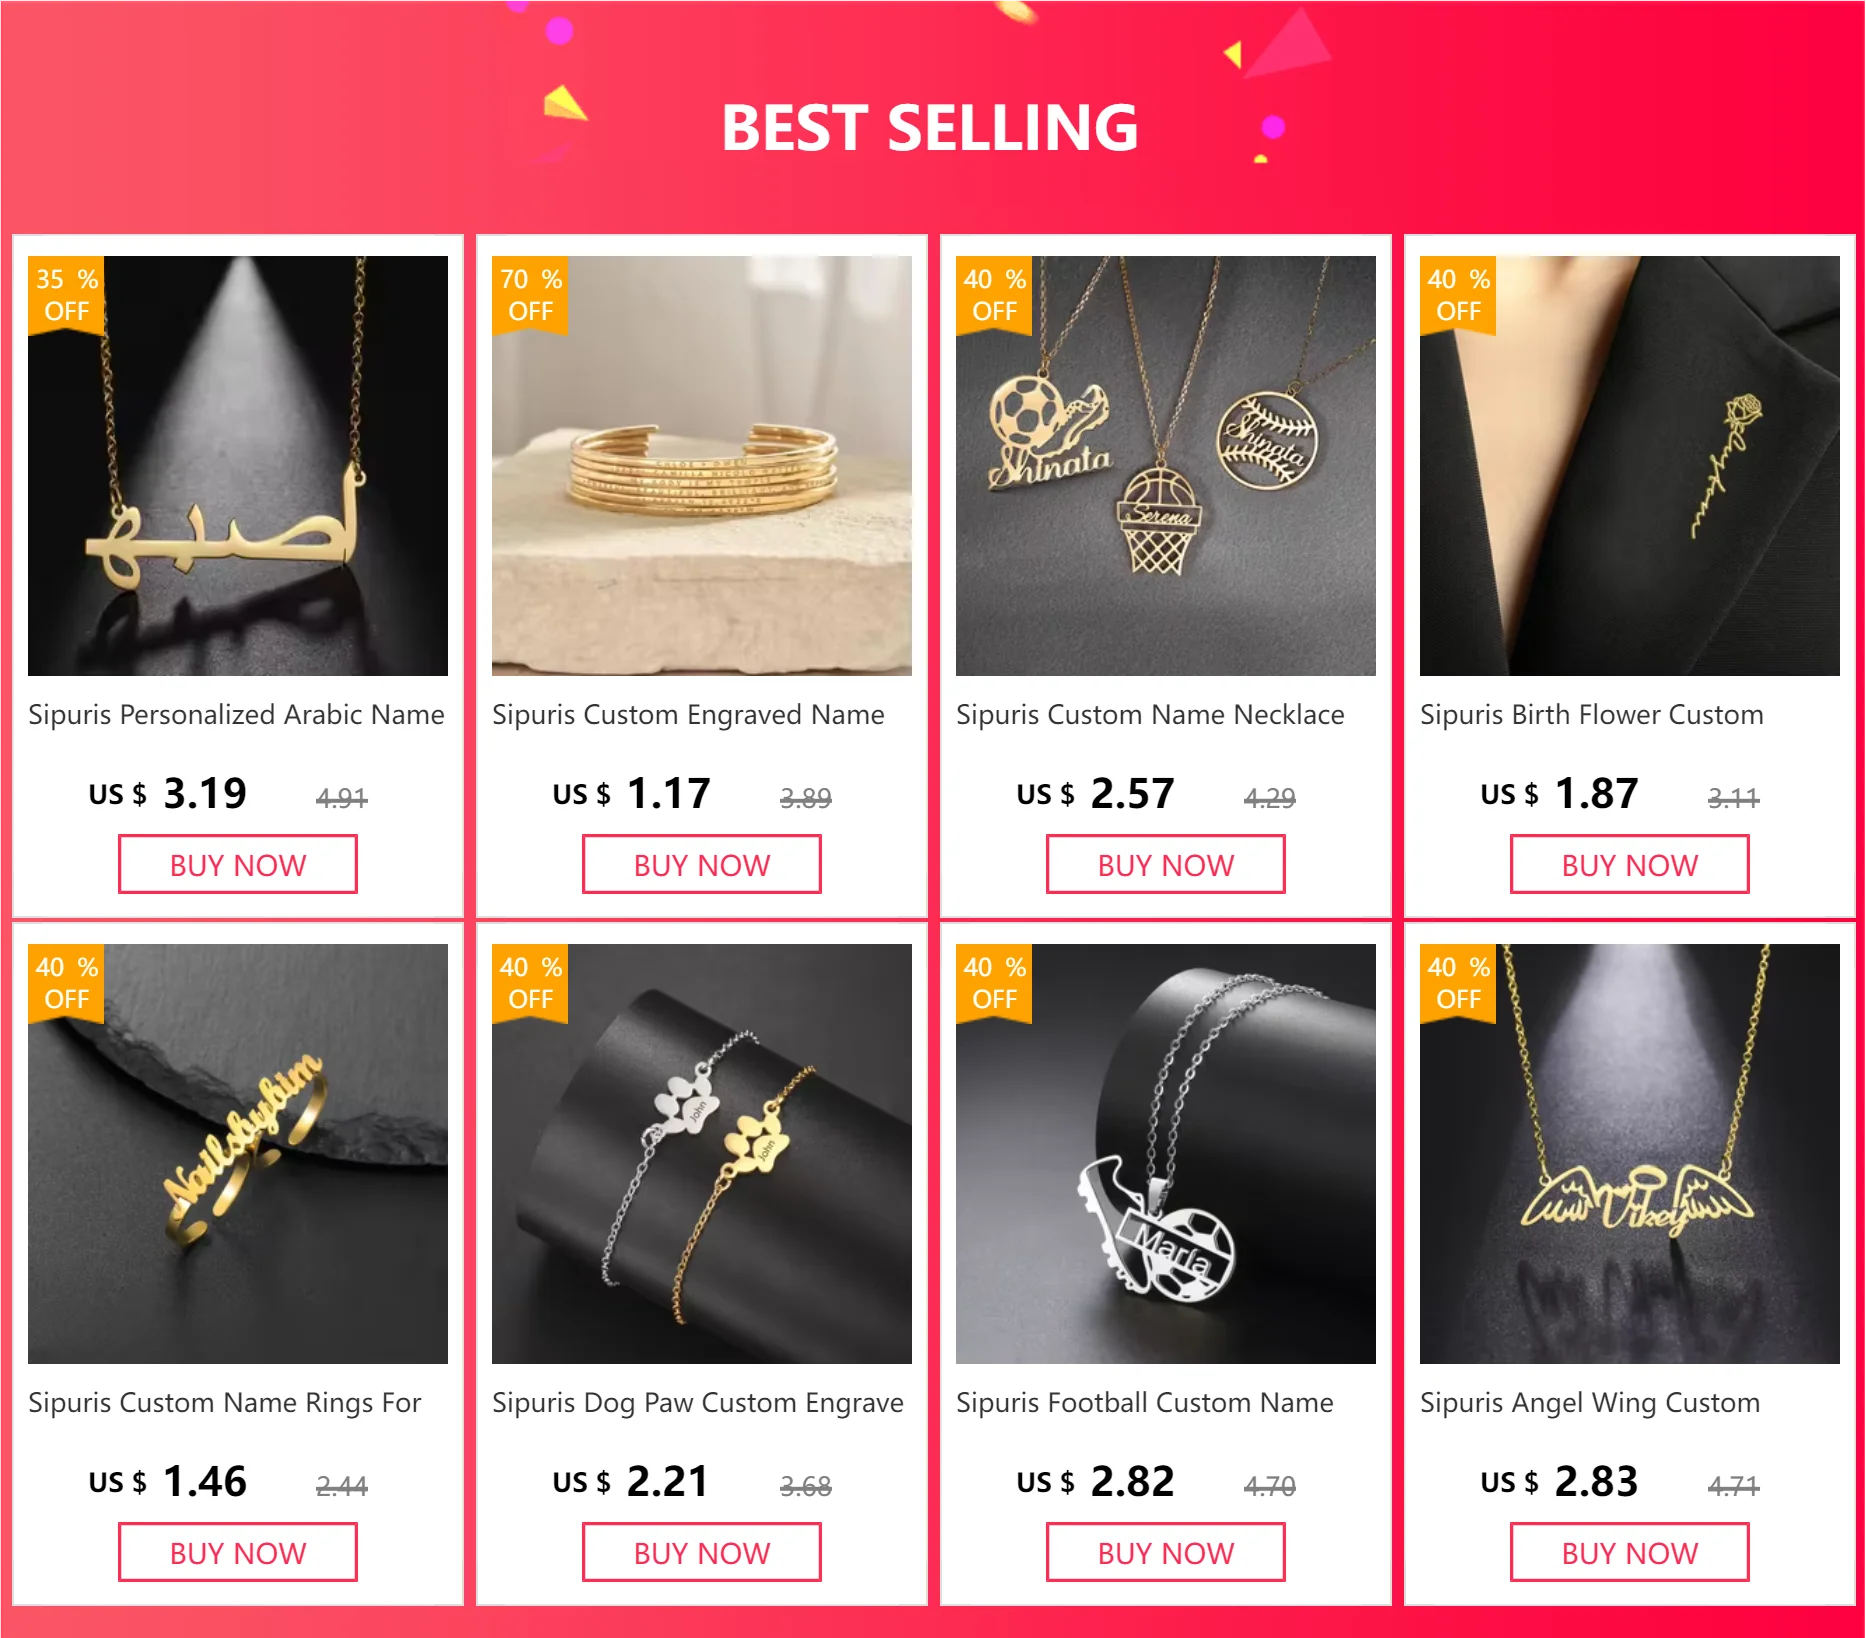Click BUY NOW for the 1.46 name ring
The height and width of the screenshot is (1638, 1866).
coord(238,1552)
